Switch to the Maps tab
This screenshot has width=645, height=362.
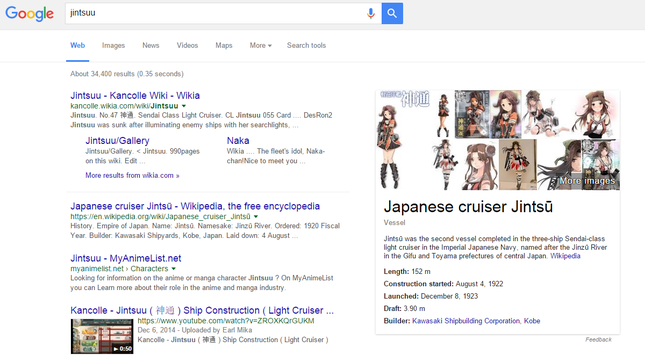point(224,45)
